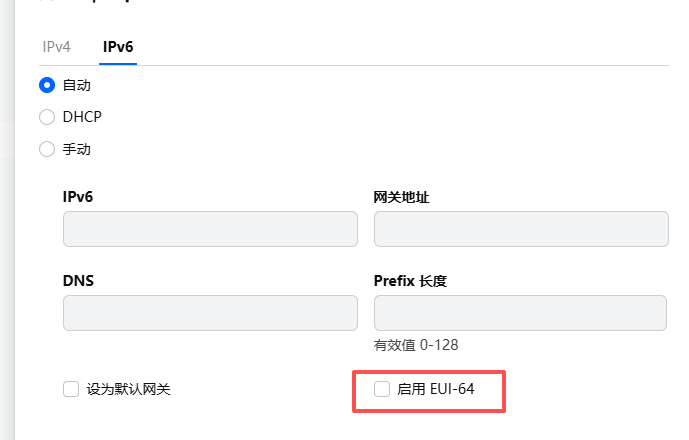Click into the DNS input field

[x=210, y=313]
